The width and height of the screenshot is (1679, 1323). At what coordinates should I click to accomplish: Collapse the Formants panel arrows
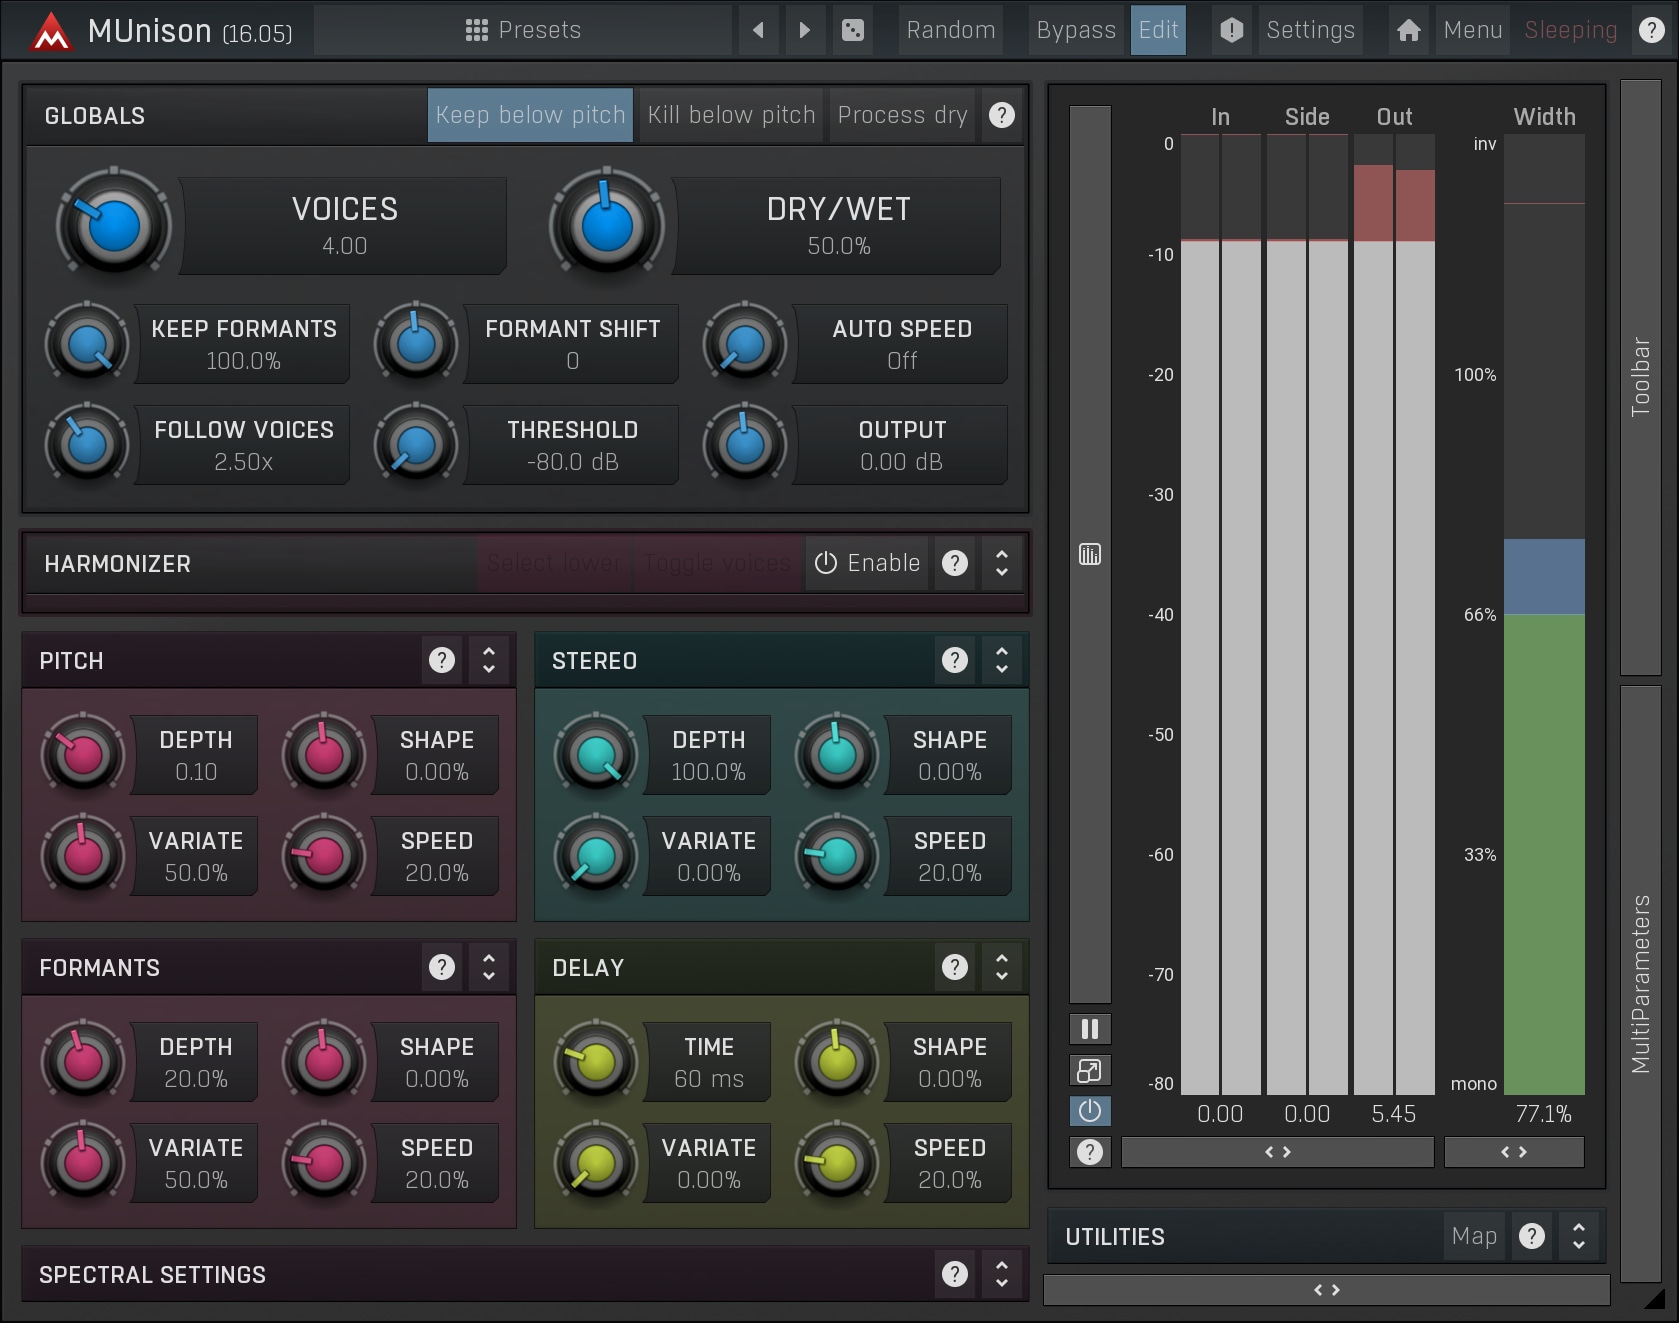point(489,967)
